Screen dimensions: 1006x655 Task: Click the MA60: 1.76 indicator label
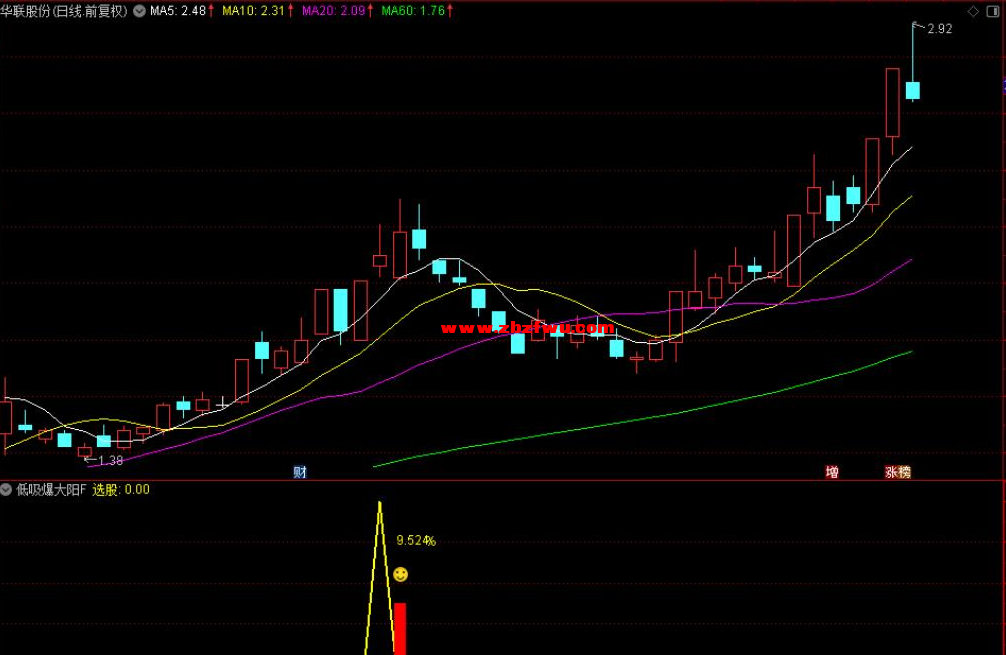(x=413, y=11)
